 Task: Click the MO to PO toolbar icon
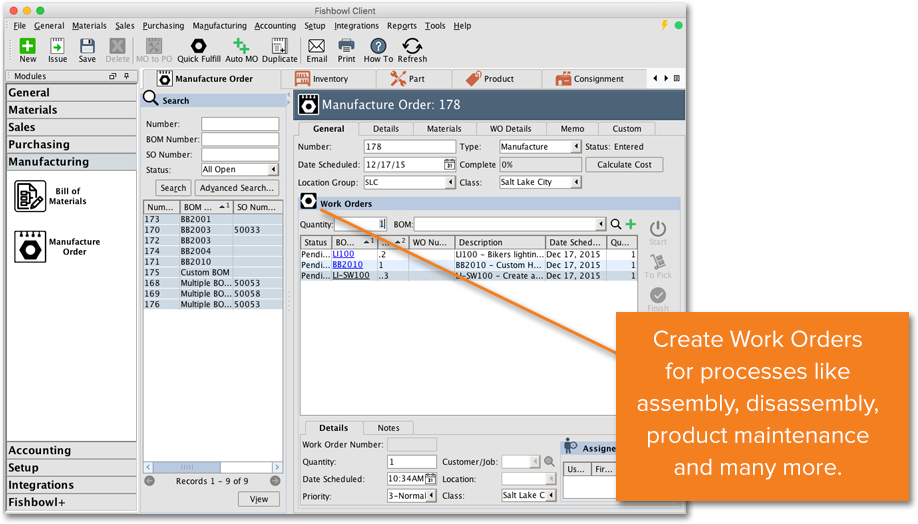[x=154, y=46]
